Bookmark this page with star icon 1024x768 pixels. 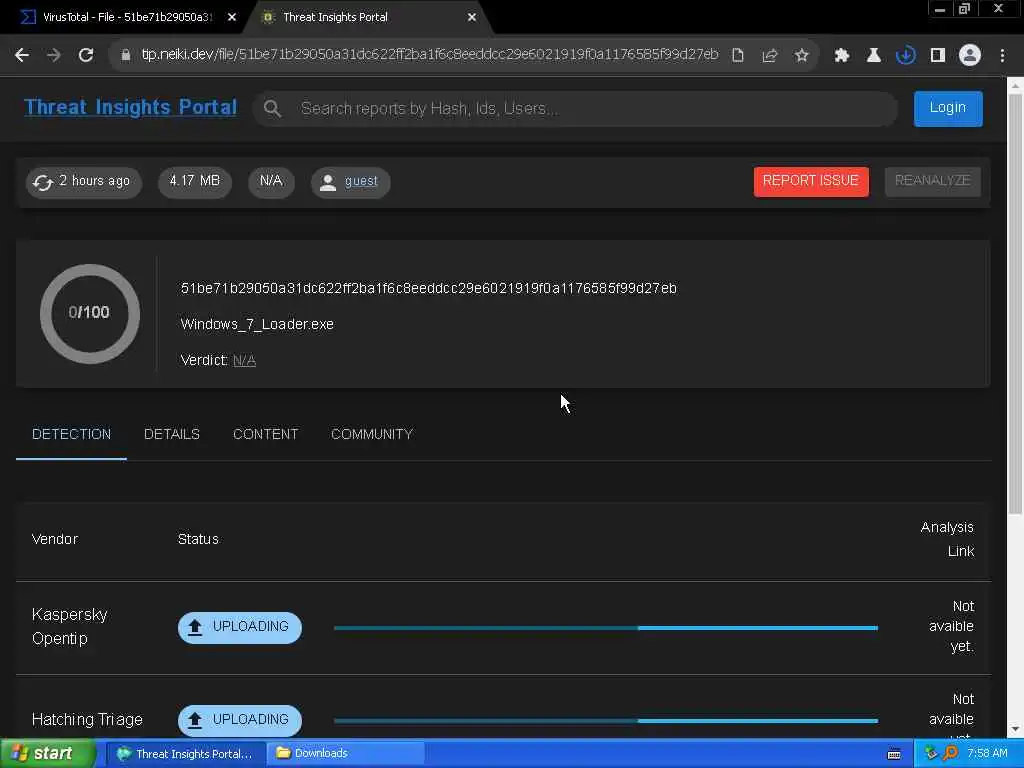(x=801, y=55)
